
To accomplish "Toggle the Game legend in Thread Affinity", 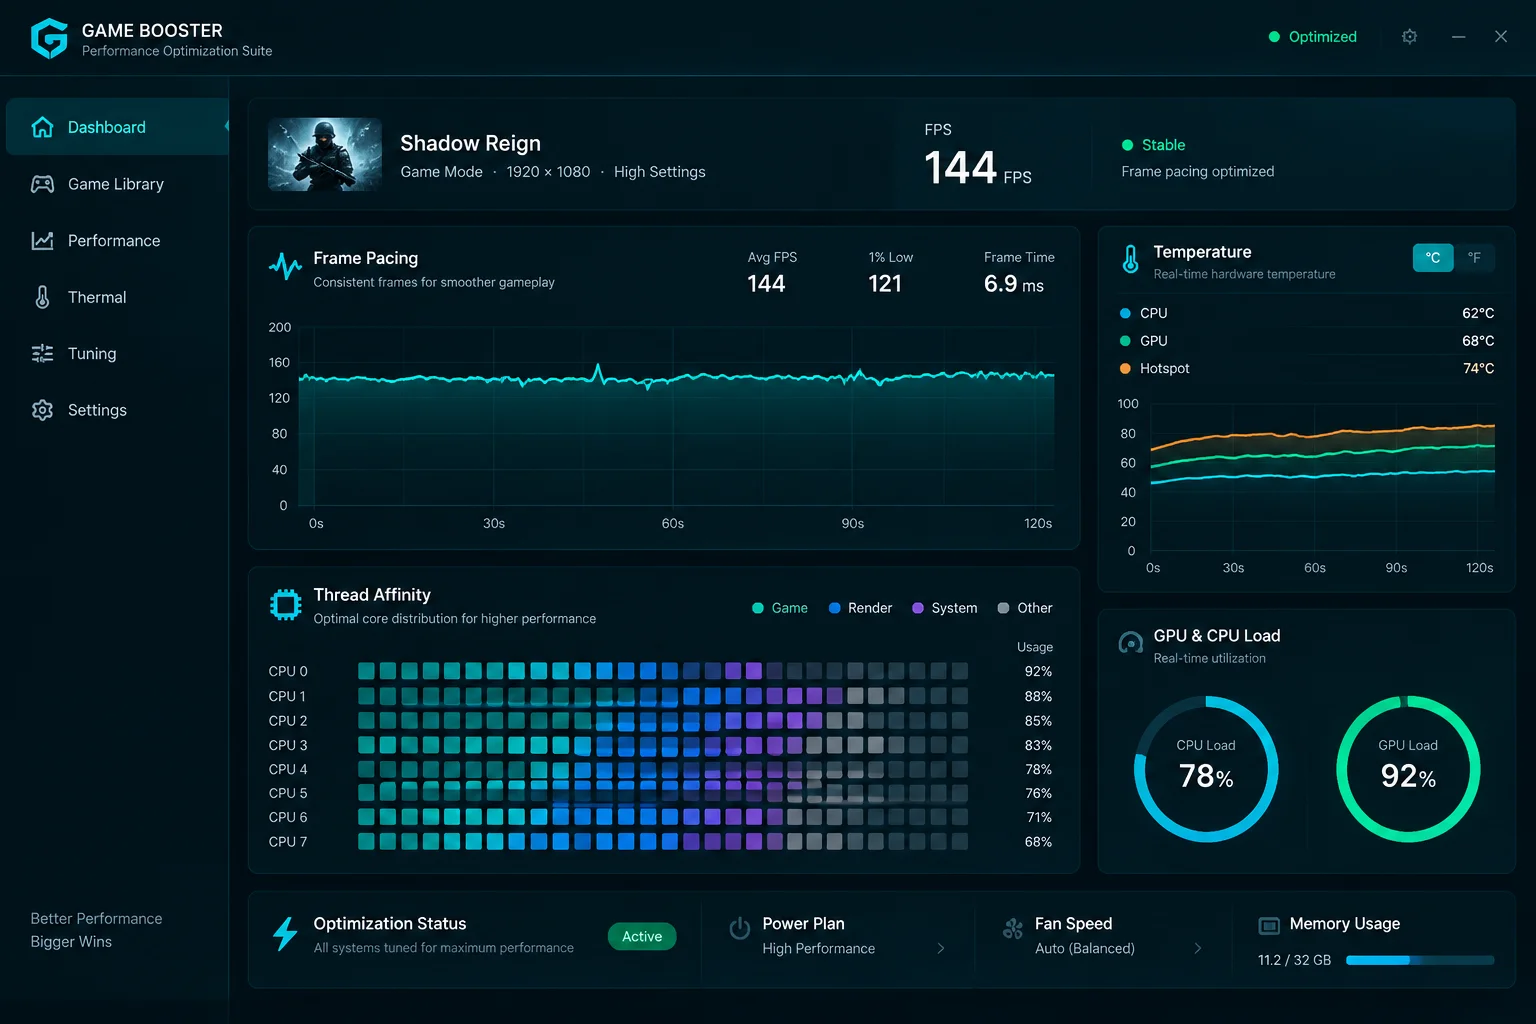I will pyautogui.click(x=780, y=608).
